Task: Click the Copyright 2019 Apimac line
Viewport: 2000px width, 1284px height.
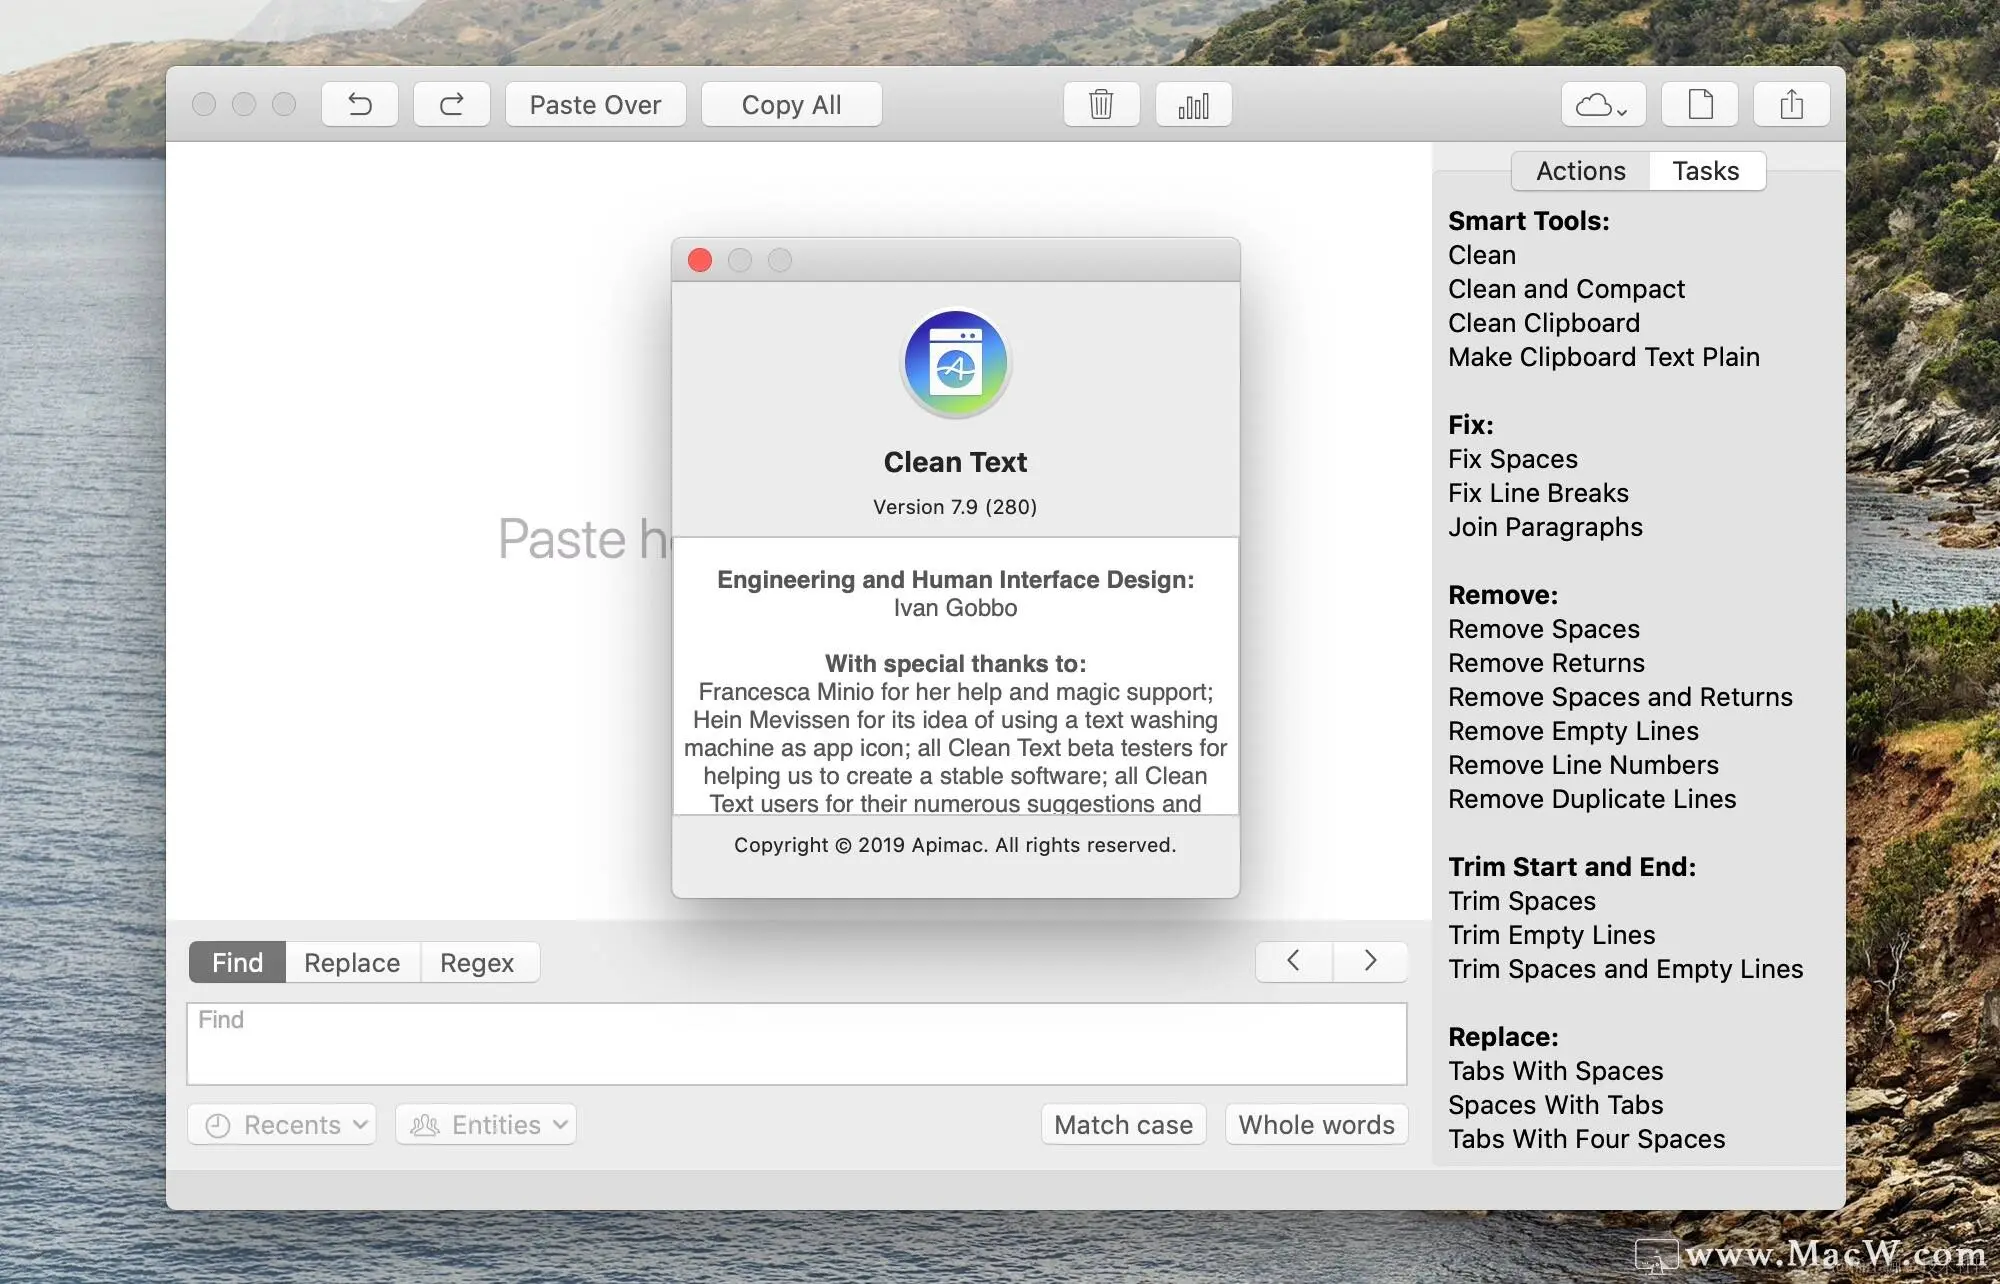Action: click(955, 845)
